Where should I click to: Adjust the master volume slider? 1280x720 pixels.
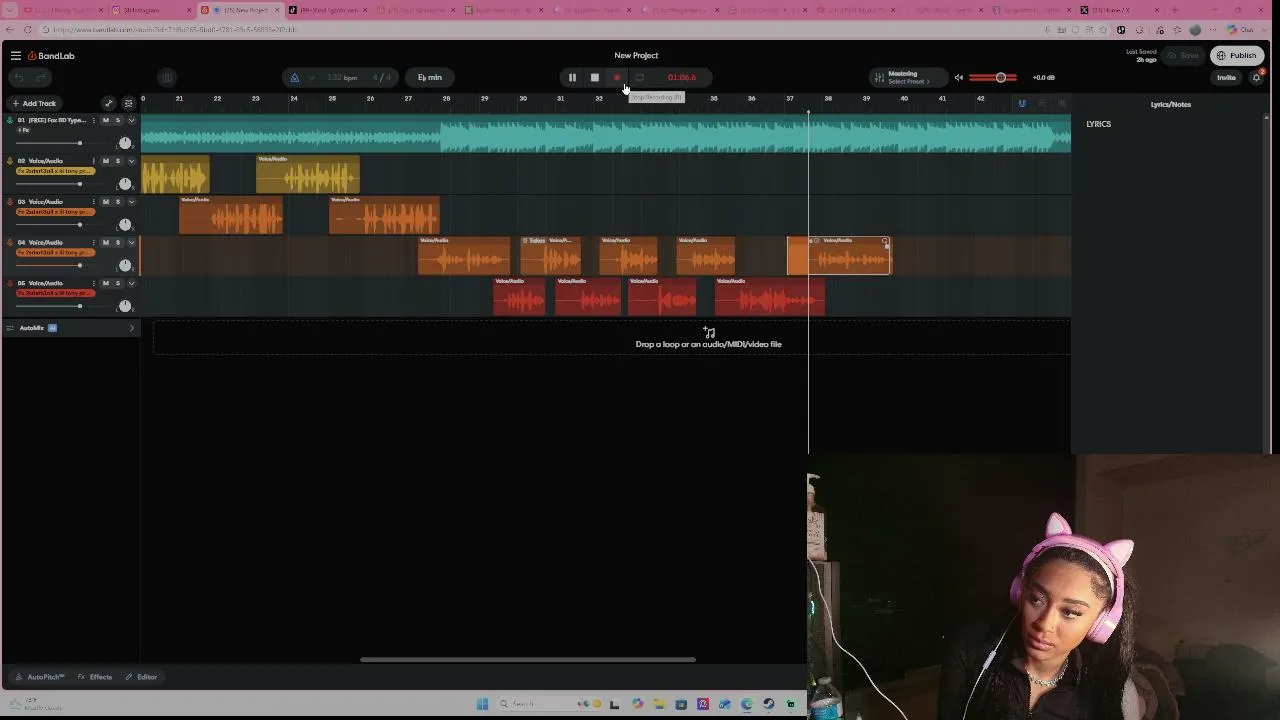tap(993, 77)
